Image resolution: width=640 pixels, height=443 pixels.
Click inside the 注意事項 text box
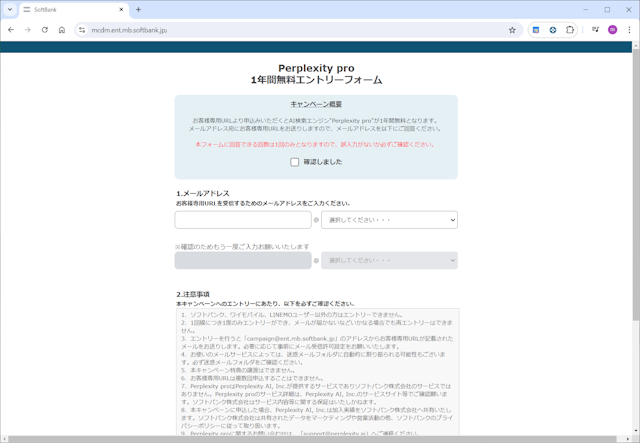[x=318, y=372]
